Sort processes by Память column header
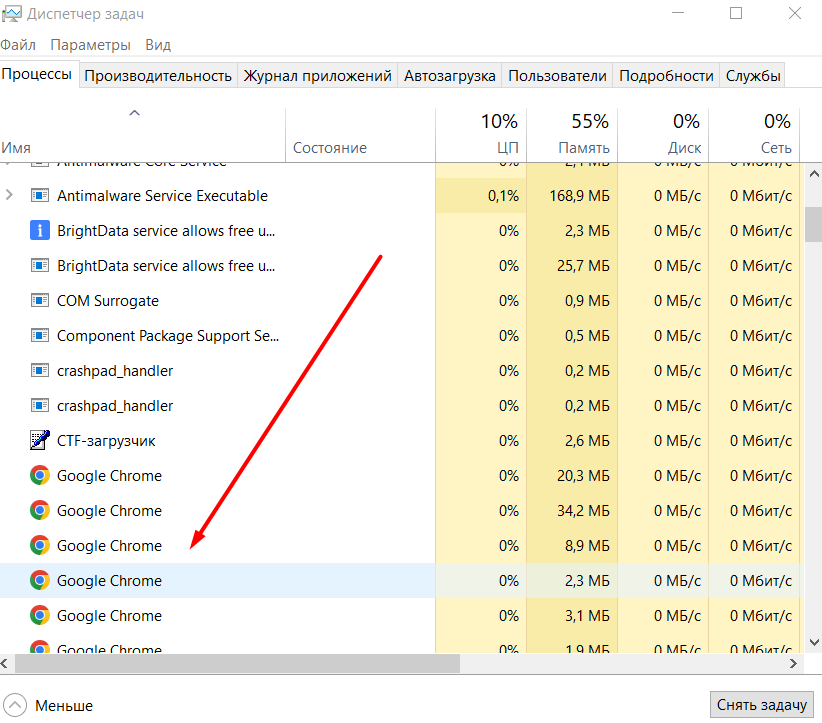Image resolution: width=822 pixels, height=723 pixels. [572, 135]
